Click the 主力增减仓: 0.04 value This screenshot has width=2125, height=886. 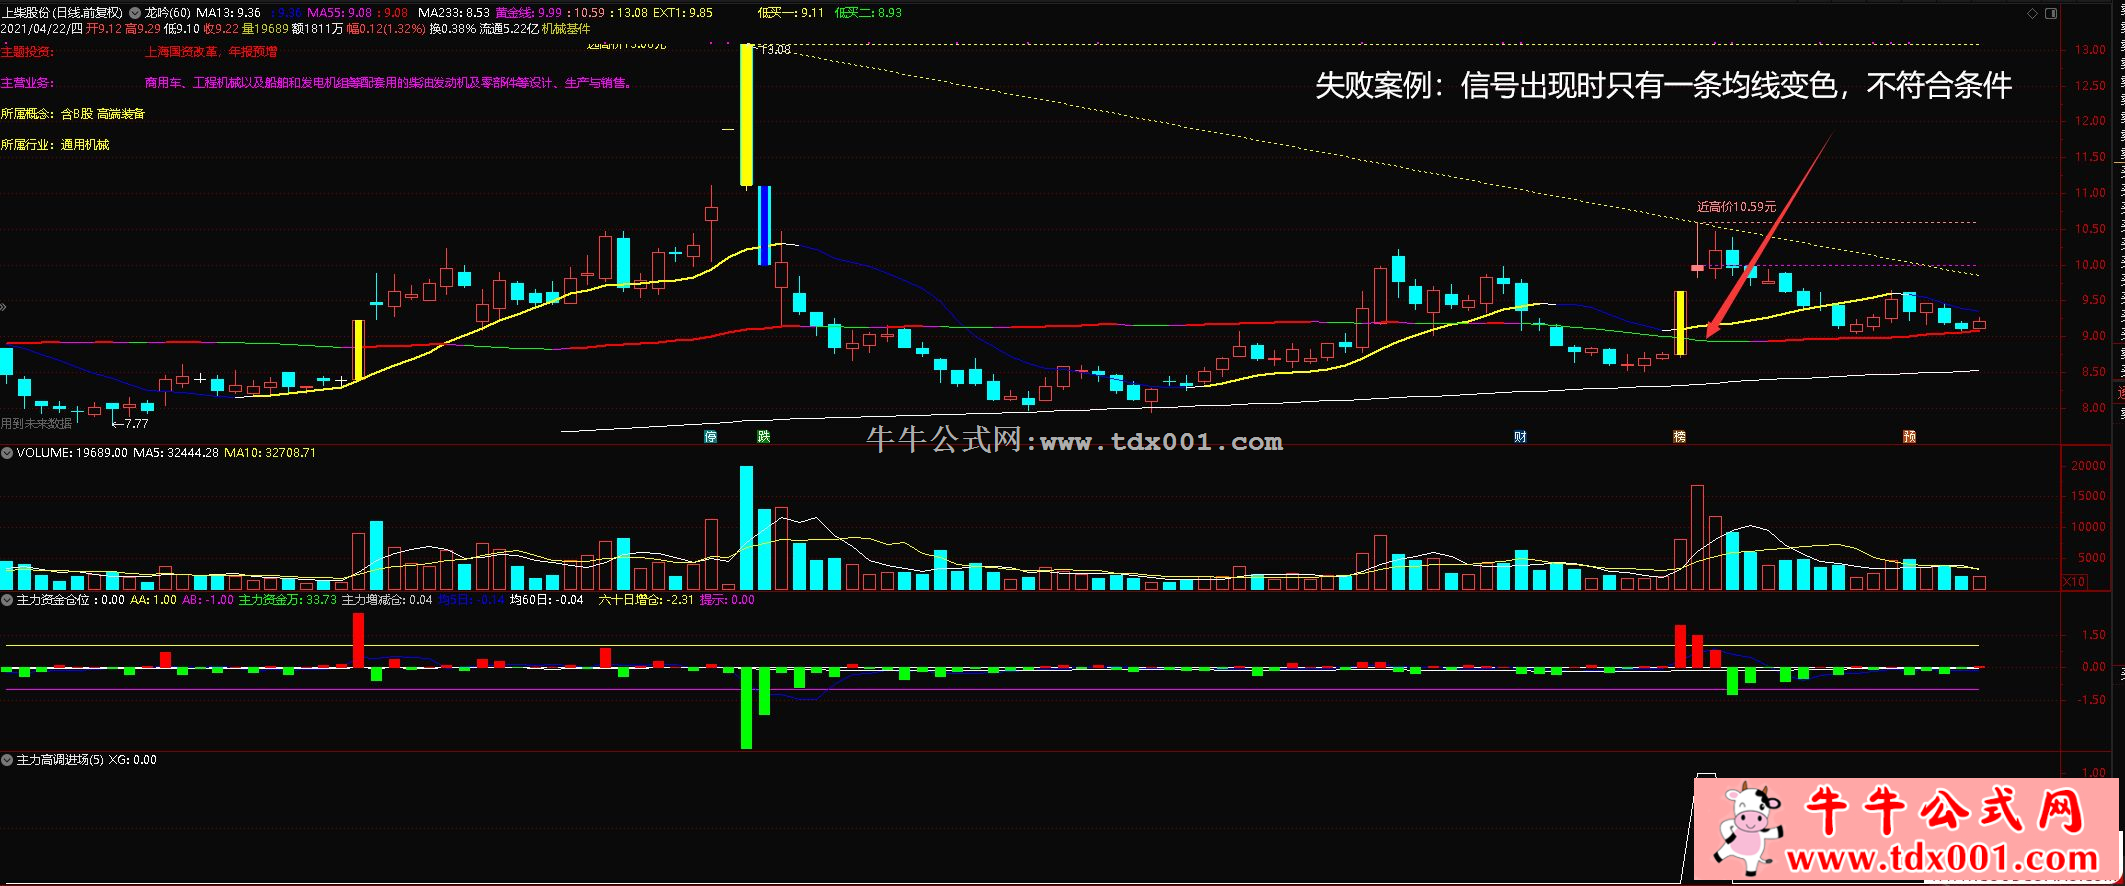(x=387, y=600)
